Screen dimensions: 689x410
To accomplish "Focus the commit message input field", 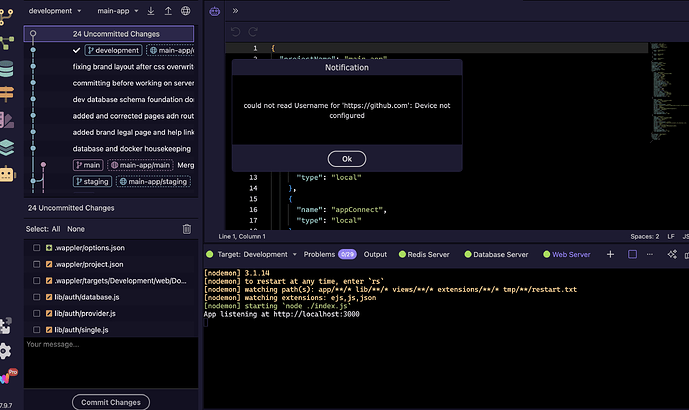I will tap(111, 362).
